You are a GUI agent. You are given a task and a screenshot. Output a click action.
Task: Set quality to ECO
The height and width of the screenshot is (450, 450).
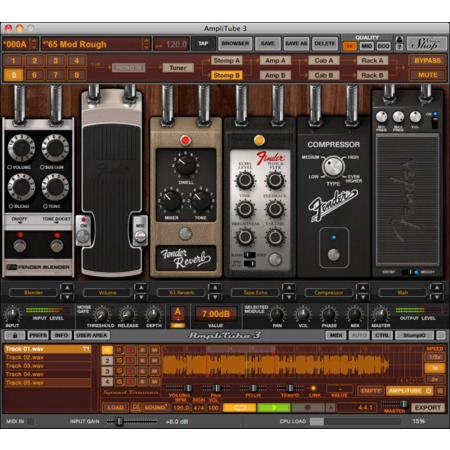click(383, 46)
